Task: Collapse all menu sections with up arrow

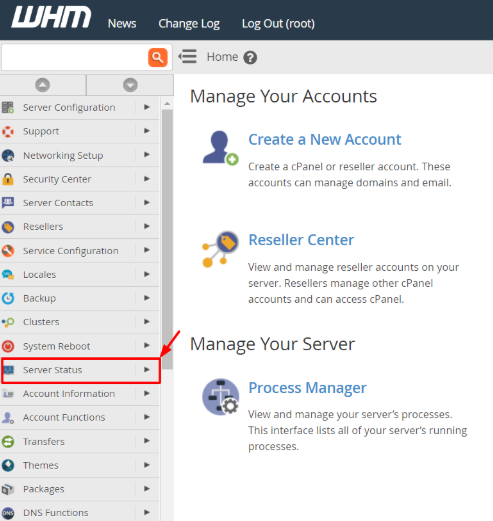Action: click(x=43, y=85)
